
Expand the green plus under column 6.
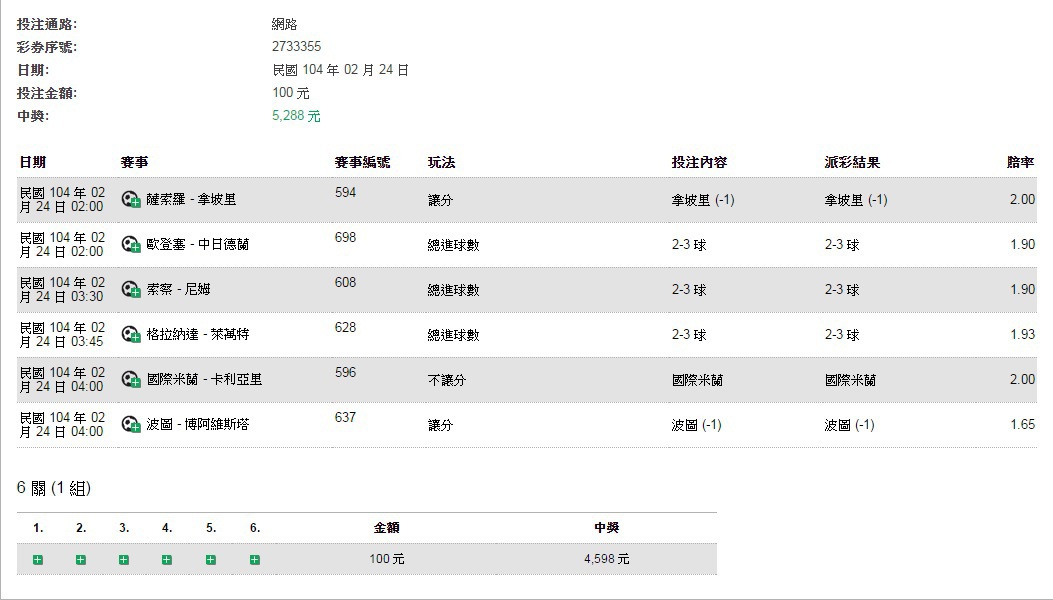[255, 560]
